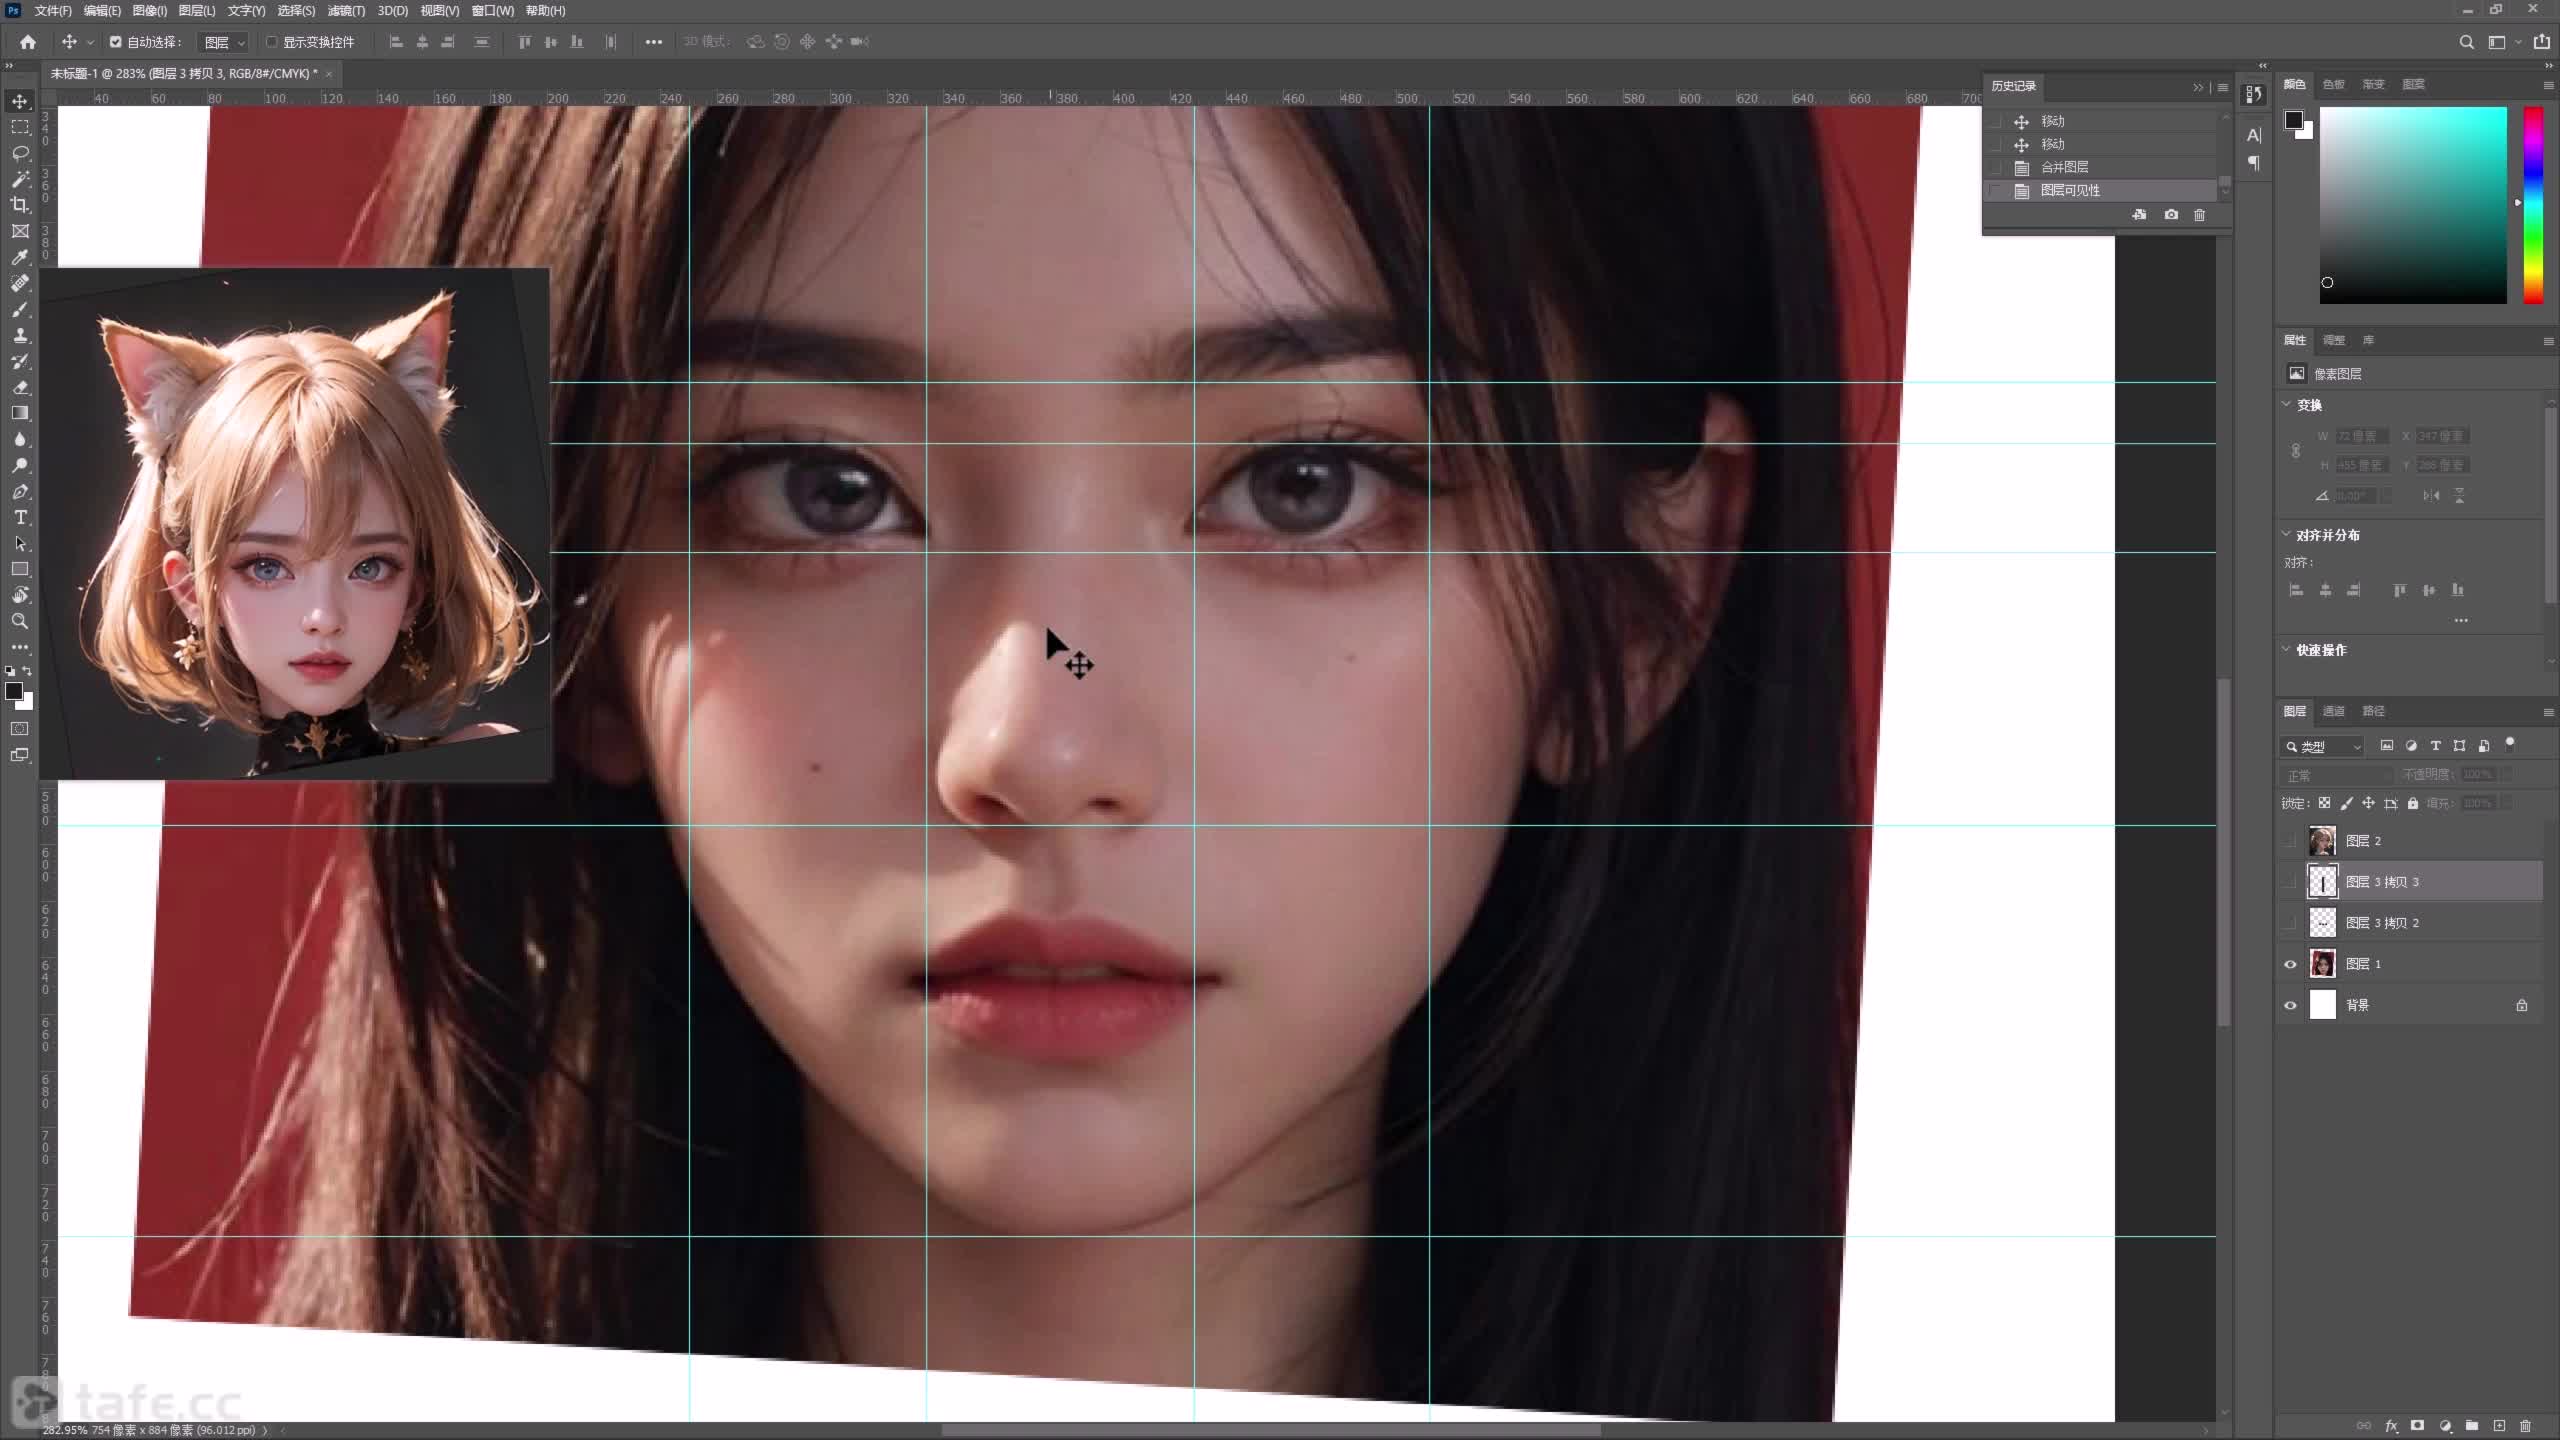Select the Zoom tool
This screenshot has height=1440, width=2560.
point(20,621)
